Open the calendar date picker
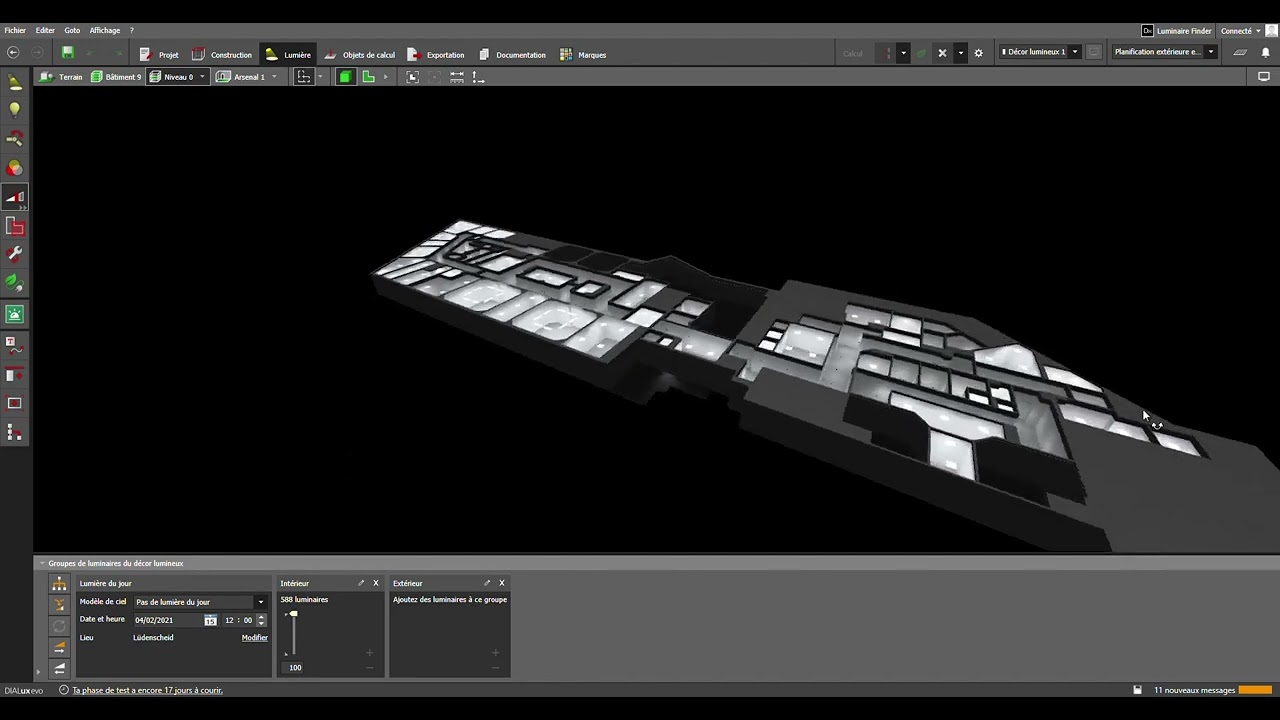Viewport: 1280px width, 720px height. click(x=210, y=620)
